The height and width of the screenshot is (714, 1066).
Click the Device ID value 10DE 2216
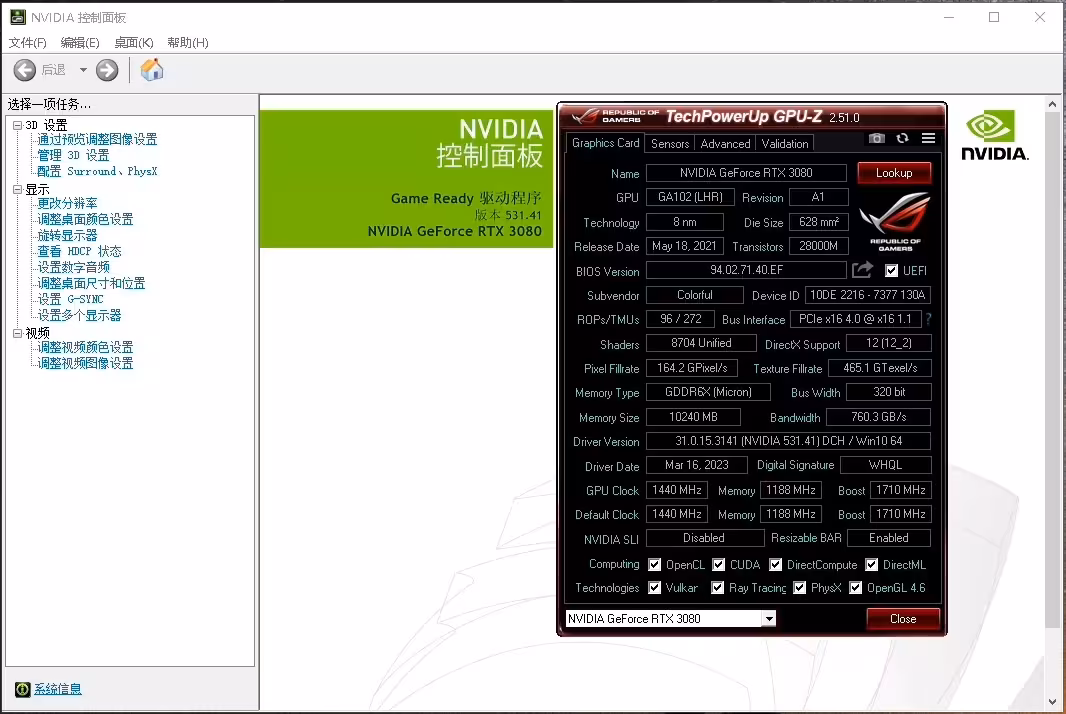[x=867, y=294]
